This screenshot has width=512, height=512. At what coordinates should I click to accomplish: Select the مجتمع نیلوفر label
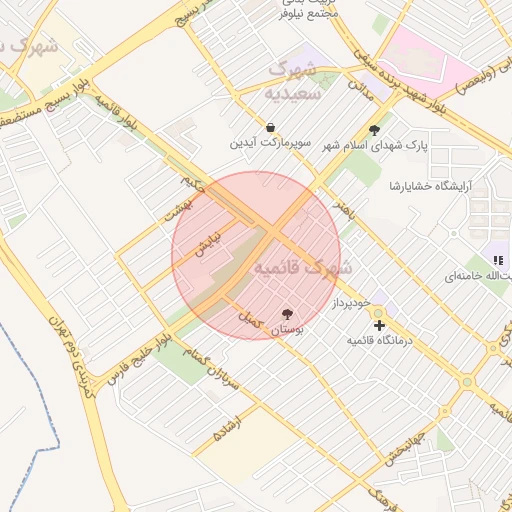click(x=309, y=14)
